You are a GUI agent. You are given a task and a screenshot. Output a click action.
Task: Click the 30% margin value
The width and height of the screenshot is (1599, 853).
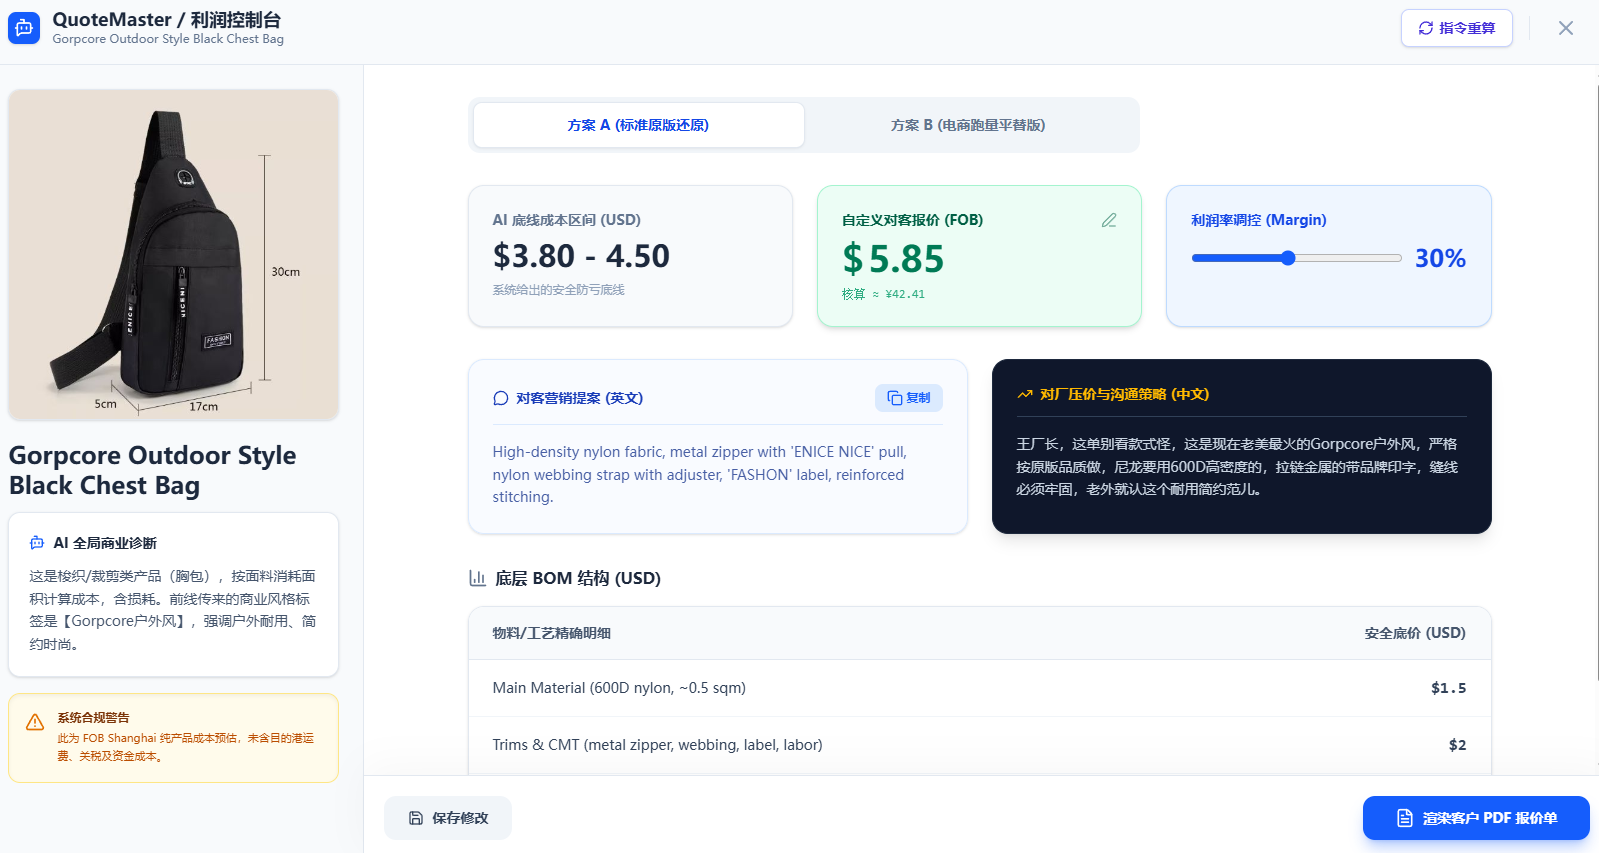click(x=1440, y=258)
